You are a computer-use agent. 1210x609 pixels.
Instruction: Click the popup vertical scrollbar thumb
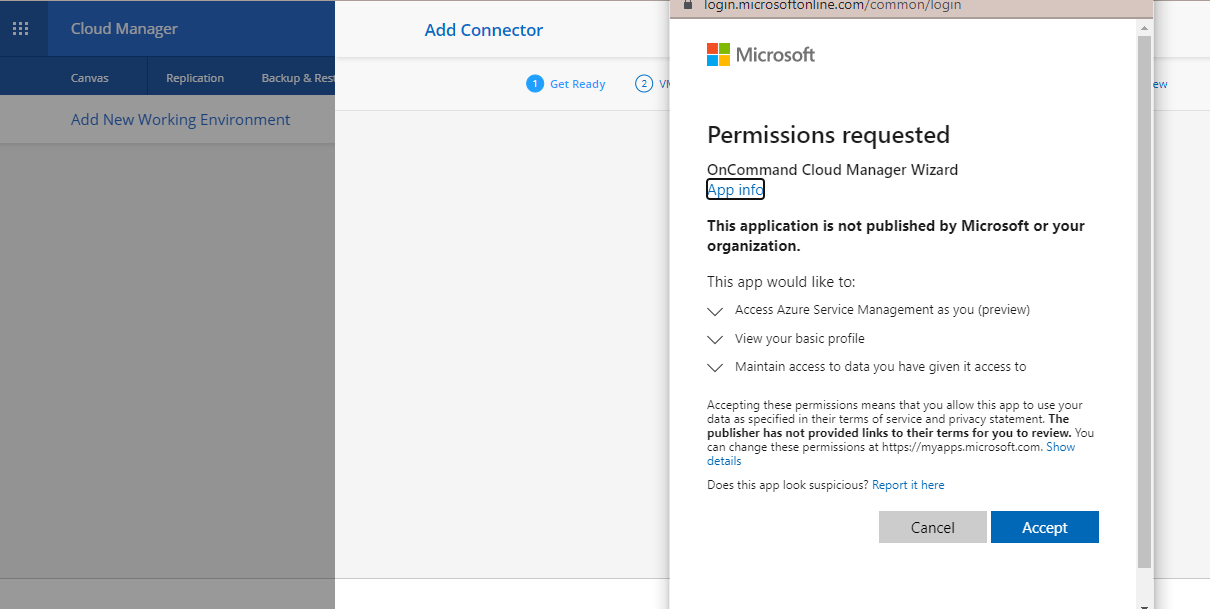[1144, 300]
